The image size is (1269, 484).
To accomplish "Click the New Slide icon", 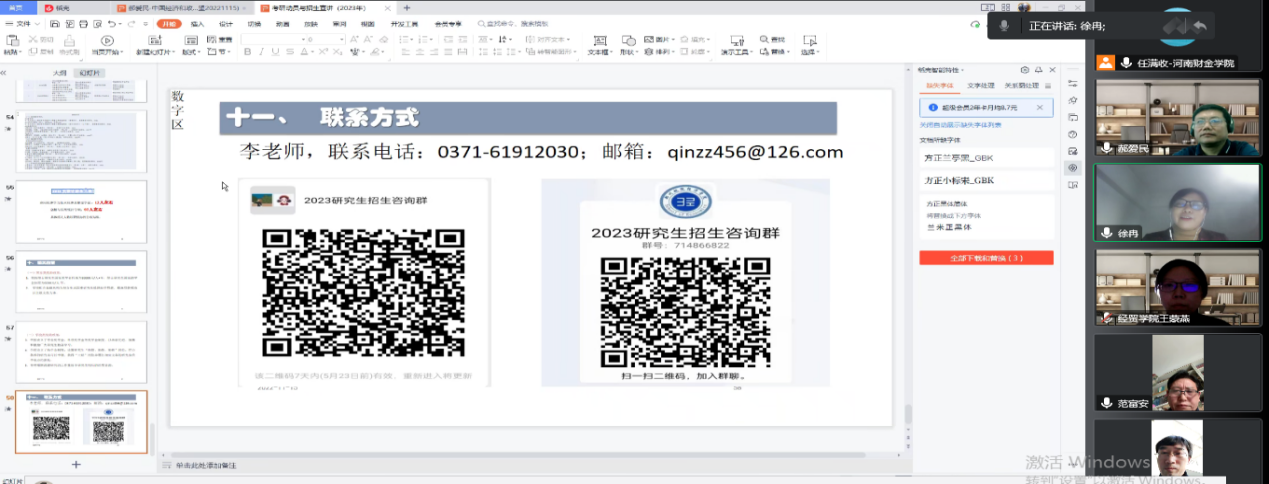I will tap(153, 42).
